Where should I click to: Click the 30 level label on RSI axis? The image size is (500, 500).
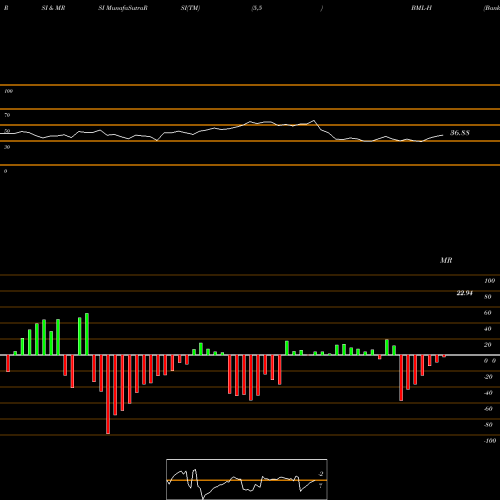click(x=7, y=147)
